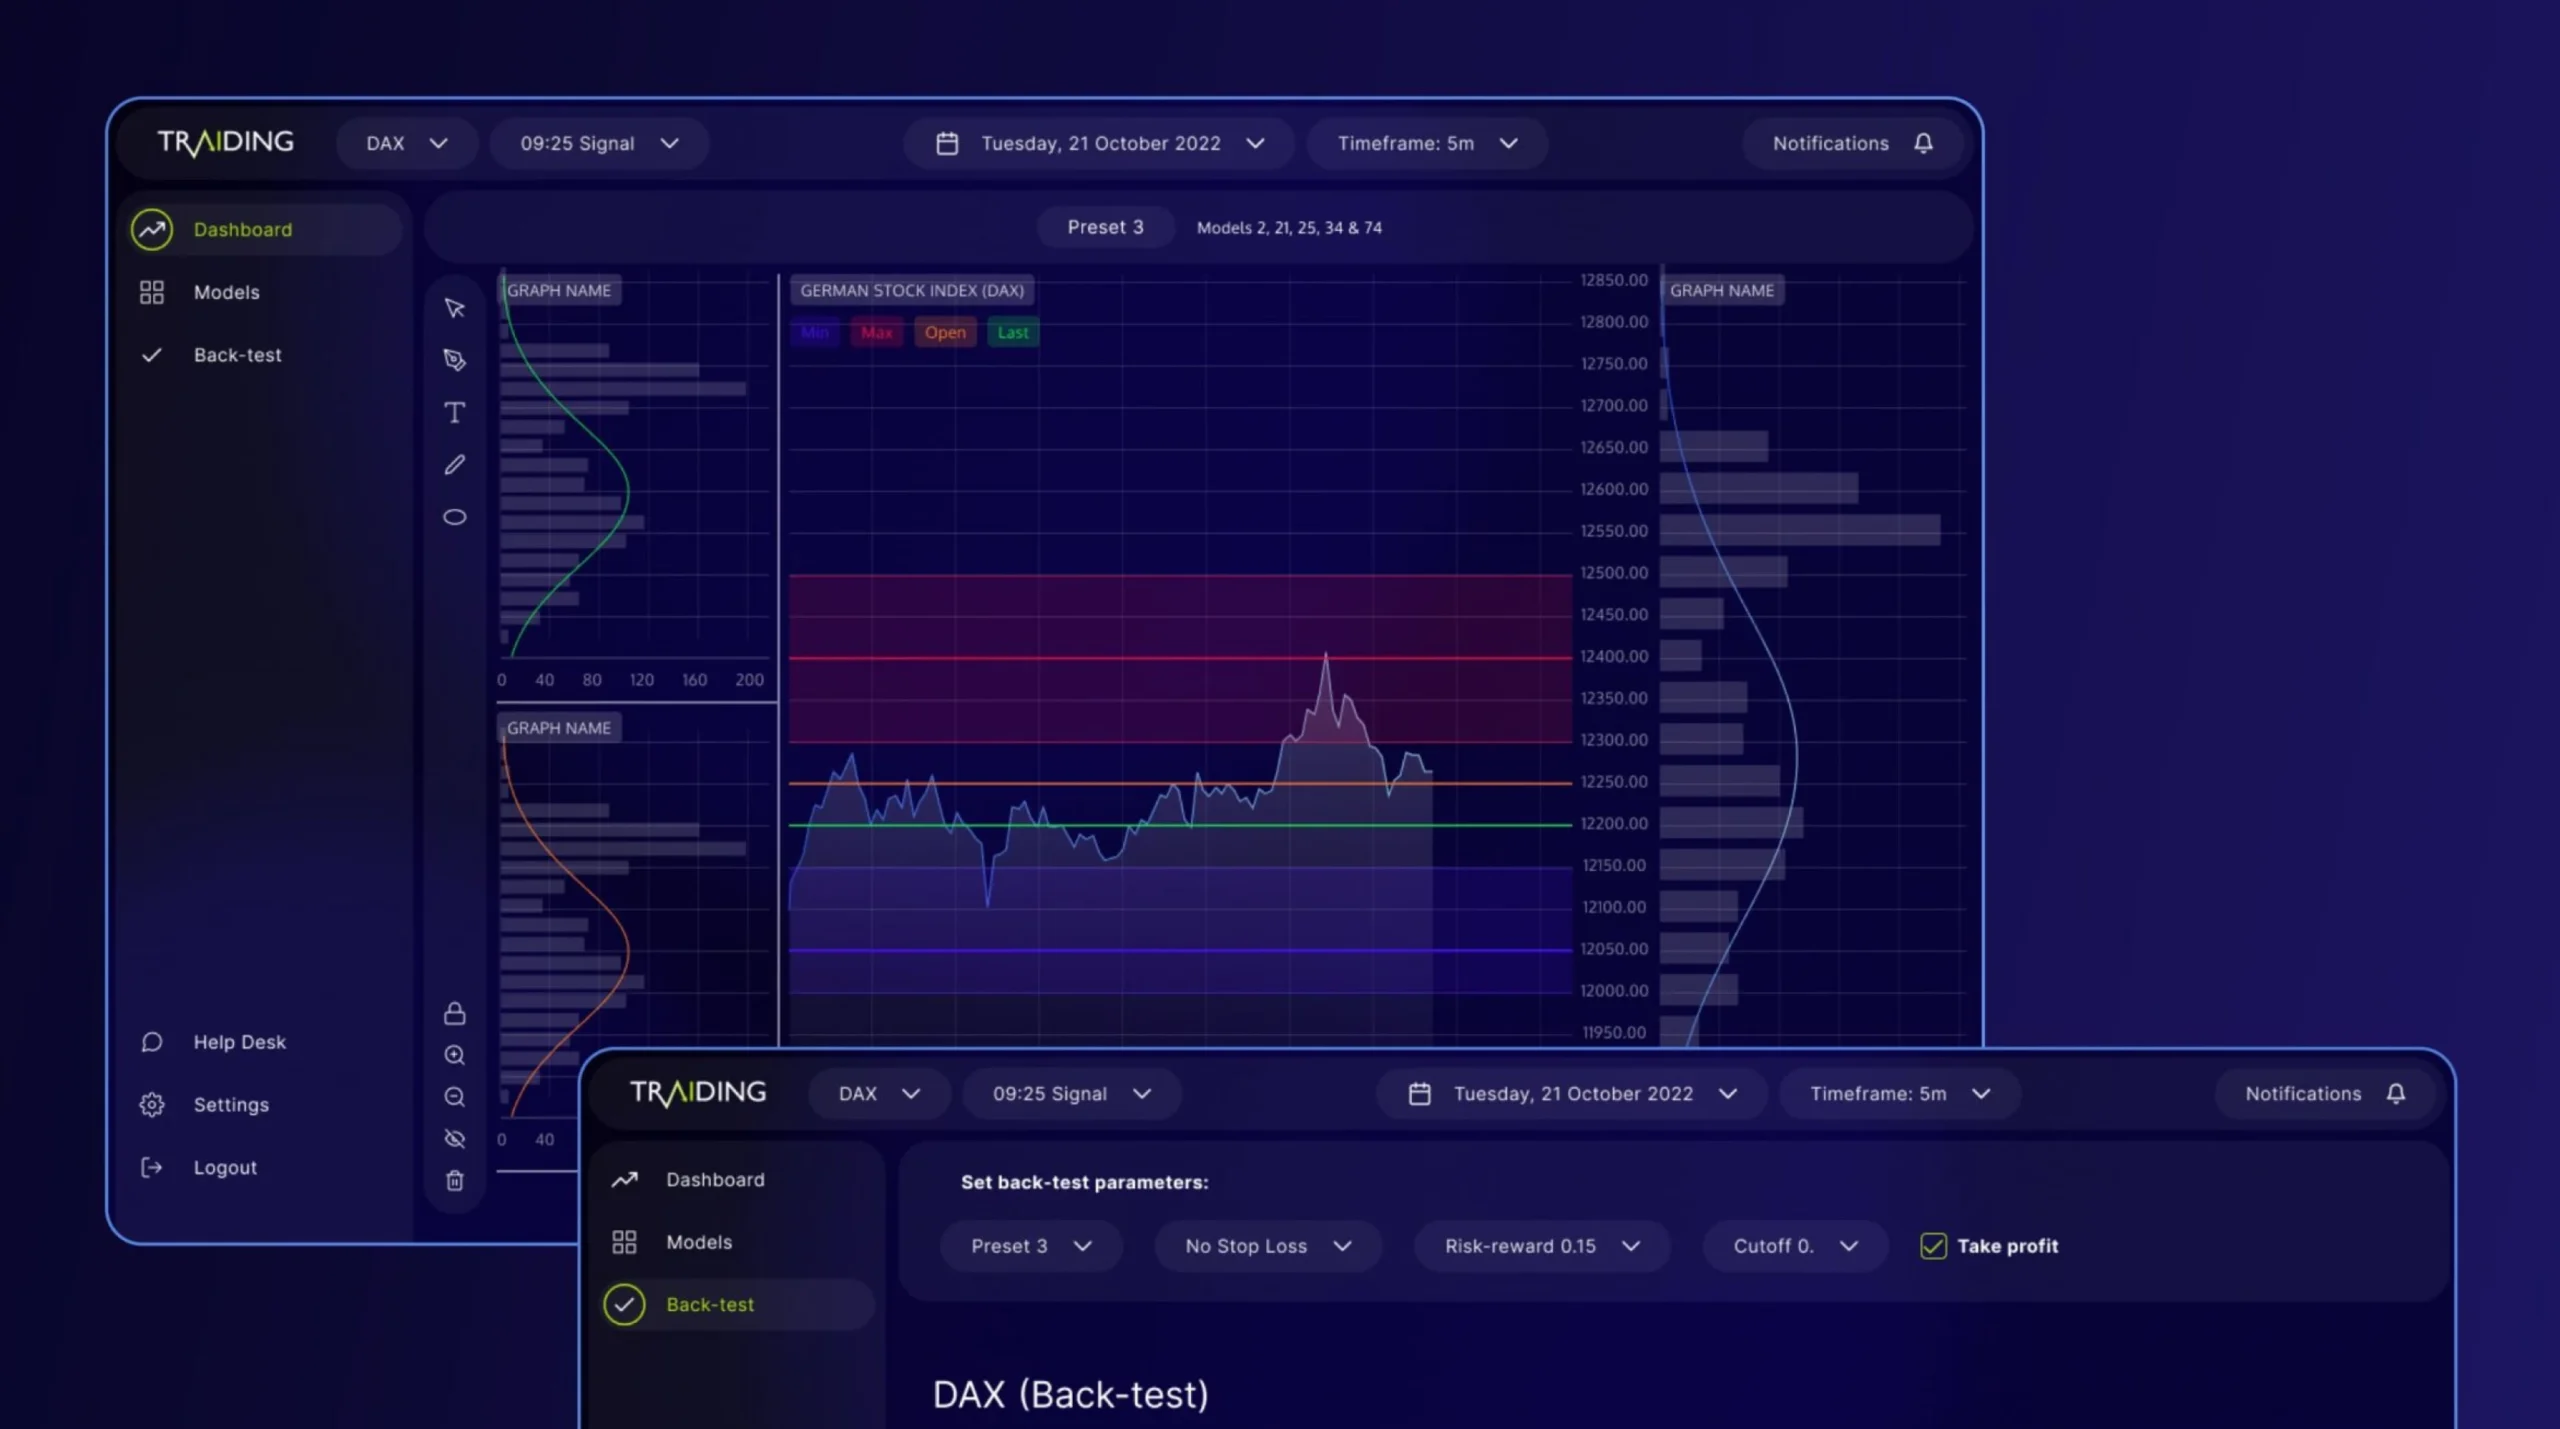Click the Models grid icon in the back window
2560x1429 pixels.
pyautogui.click(x=152, y=292)
